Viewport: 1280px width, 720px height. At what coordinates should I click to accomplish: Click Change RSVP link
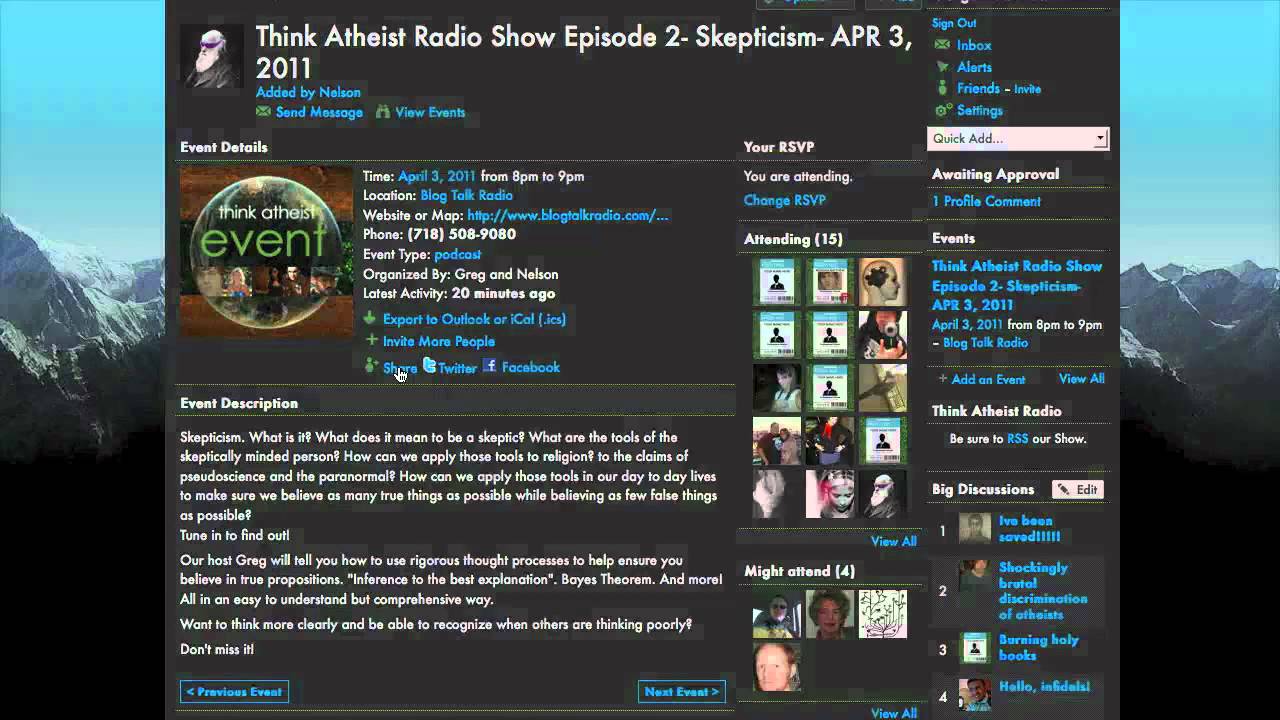[784, 200]
